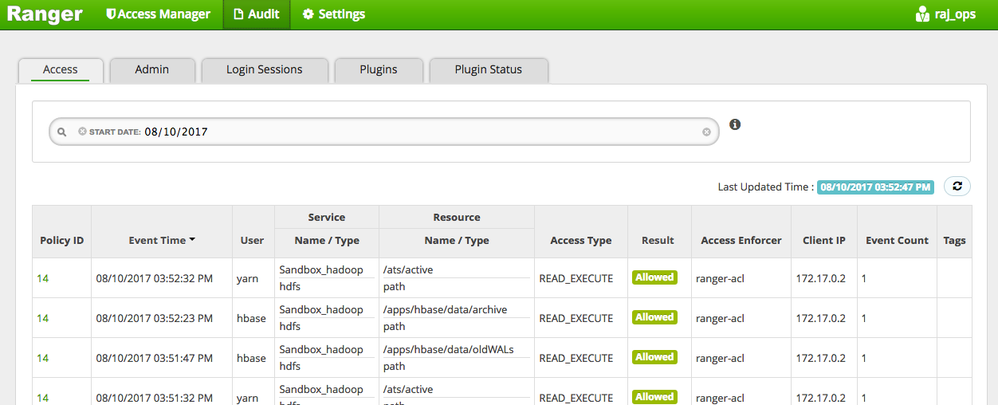Screen dimensions: 998x405
Task: Open policy 14 link in first row
Action: pos(43,277)
